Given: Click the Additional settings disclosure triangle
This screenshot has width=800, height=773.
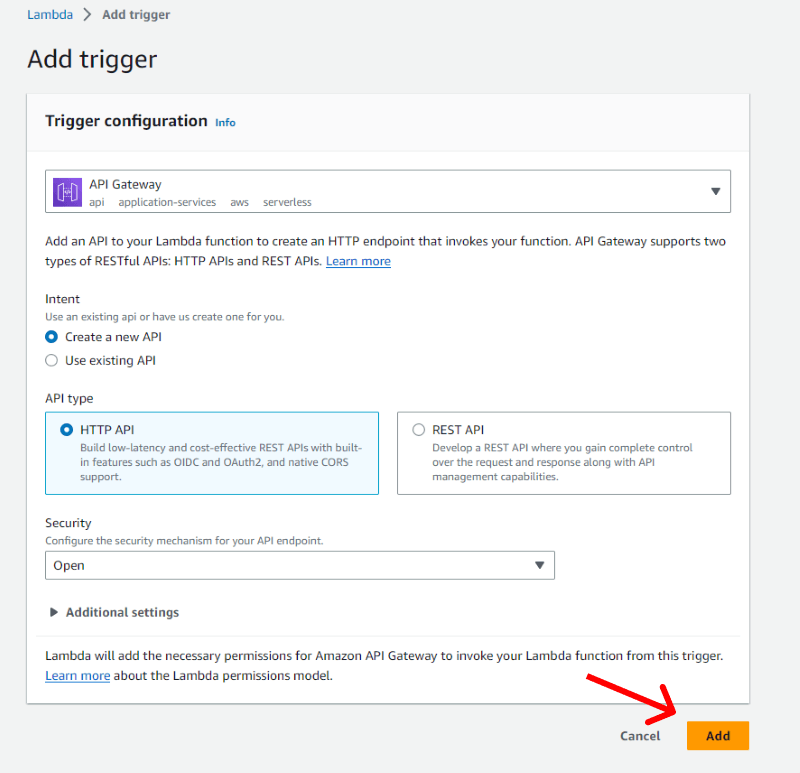Looking at the screenshot, I should [53, 612].
